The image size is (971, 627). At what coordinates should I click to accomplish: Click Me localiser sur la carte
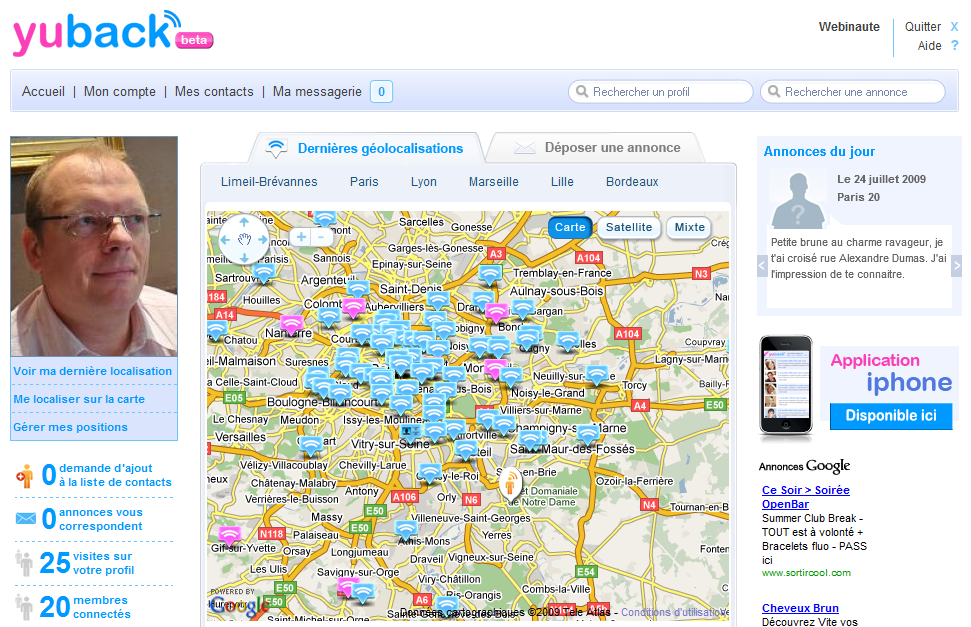(79, 399)
